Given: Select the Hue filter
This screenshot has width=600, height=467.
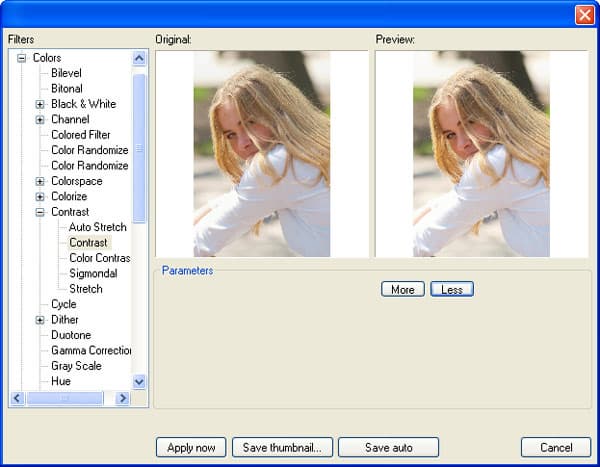Looking at the screenshot, I should tap(60, 381).
